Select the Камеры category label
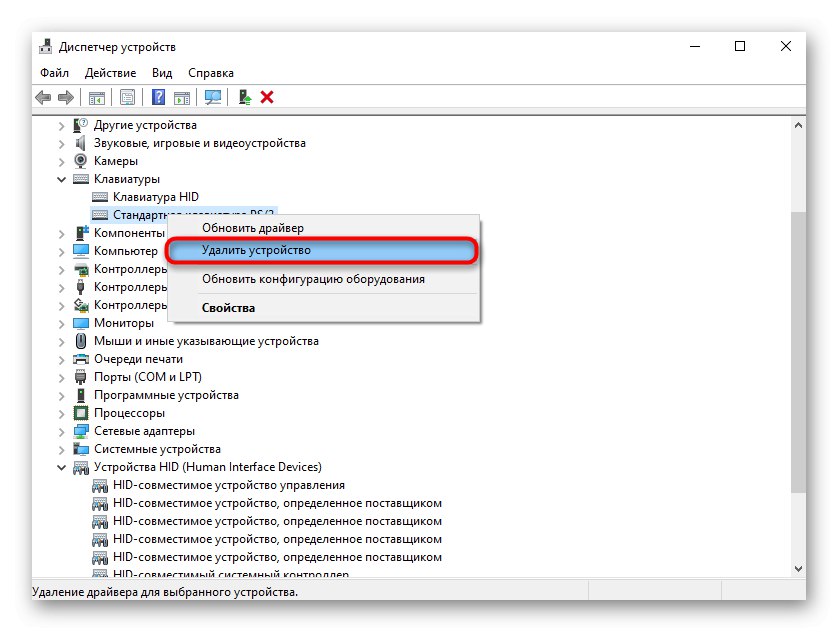Viewport: 838px width, 632px height. tap(115, 161)
